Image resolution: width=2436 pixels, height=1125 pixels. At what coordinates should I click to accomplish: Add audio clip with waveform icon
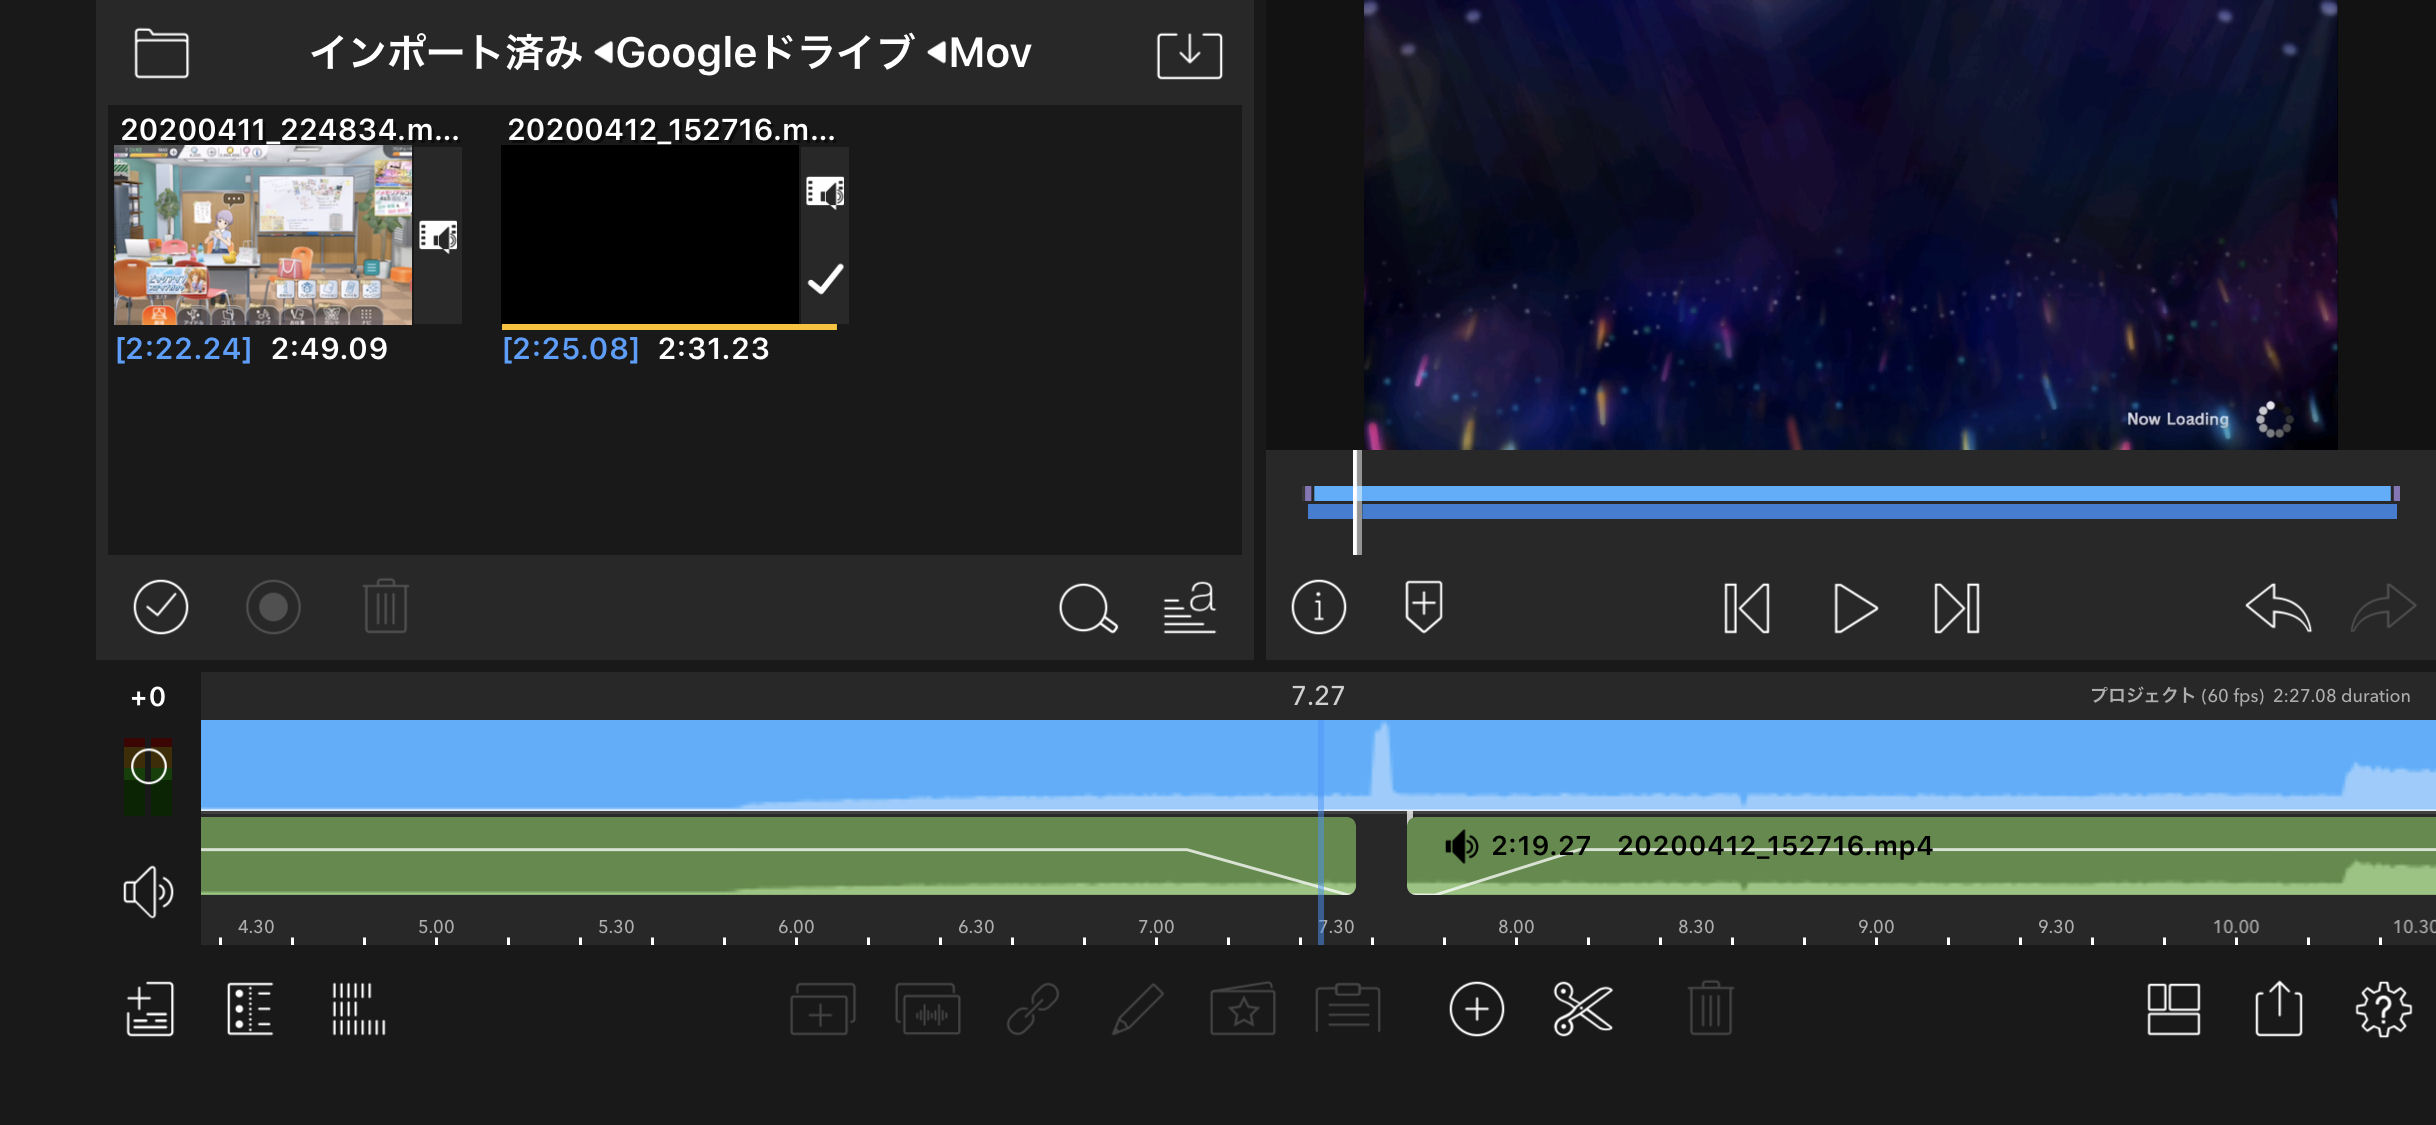click(x=928, y=1009)
